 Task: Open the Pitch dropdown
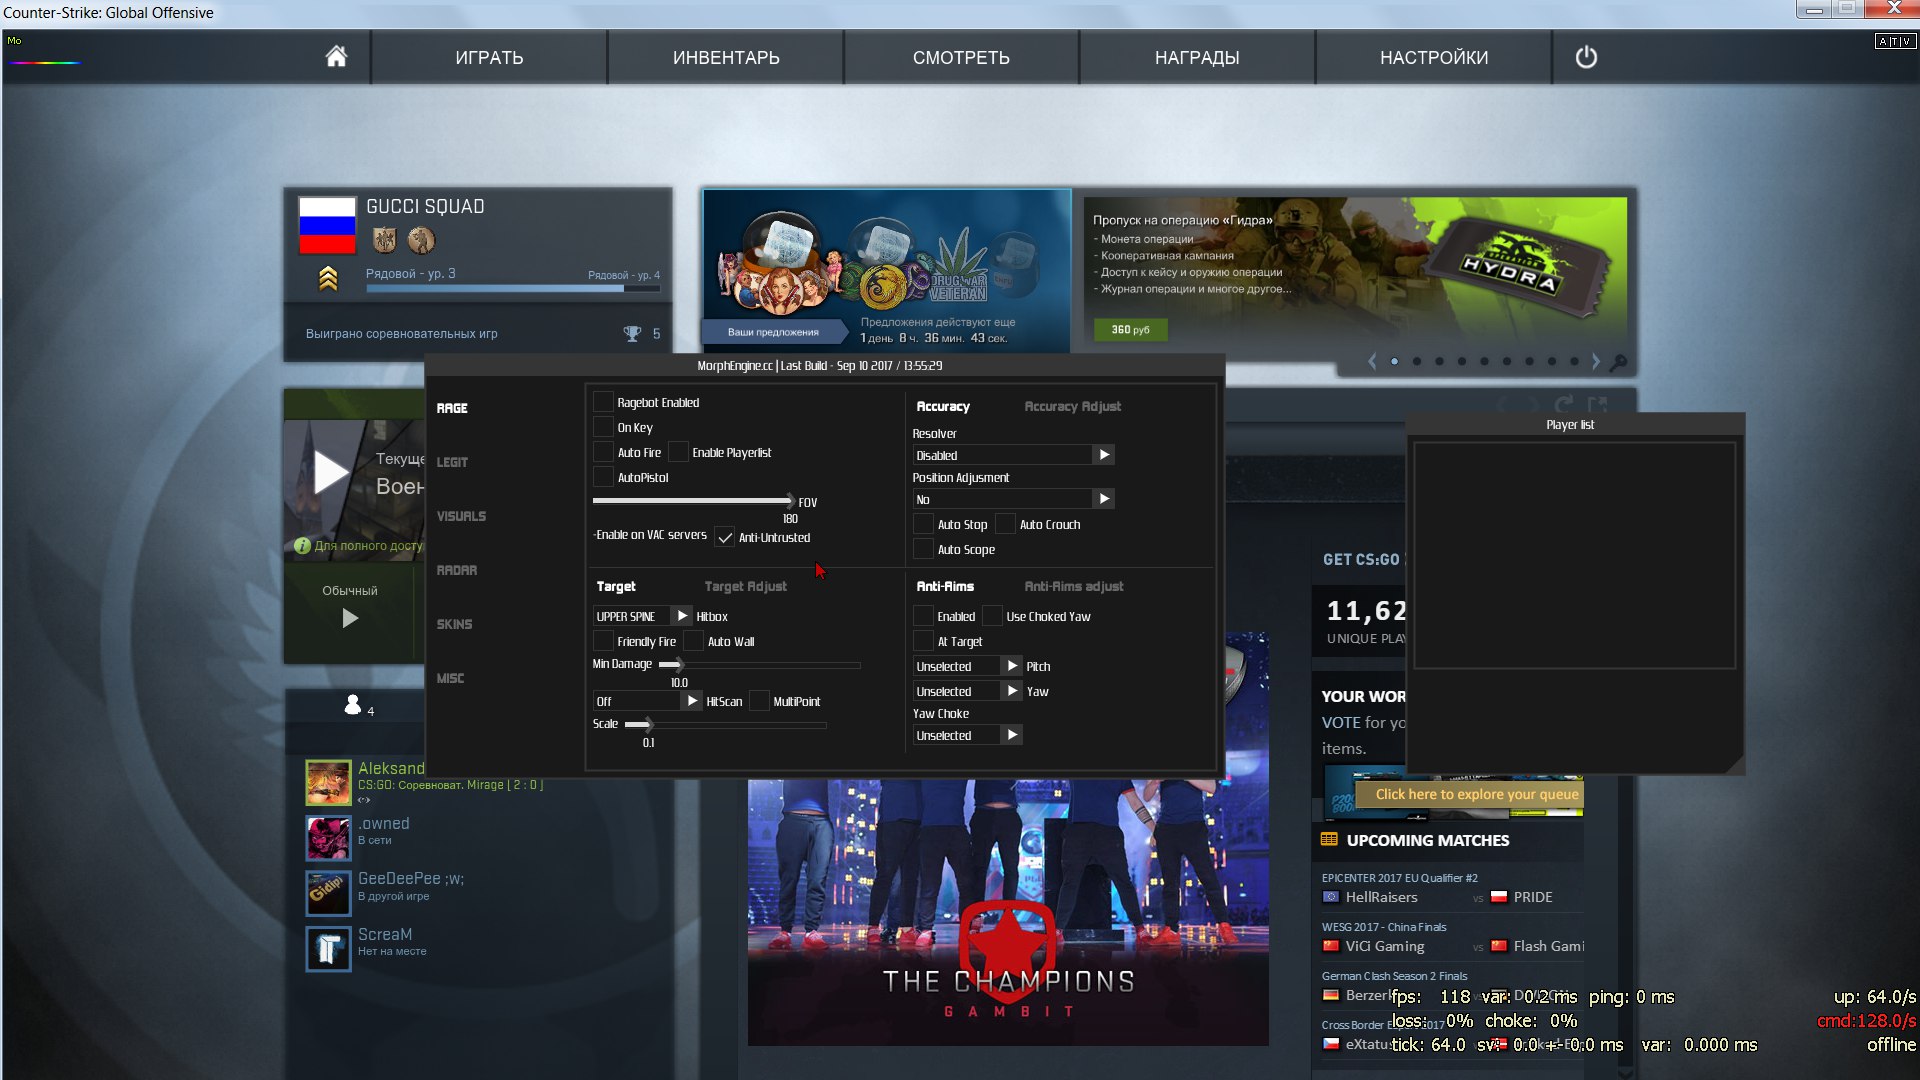(x=967, y=666)
